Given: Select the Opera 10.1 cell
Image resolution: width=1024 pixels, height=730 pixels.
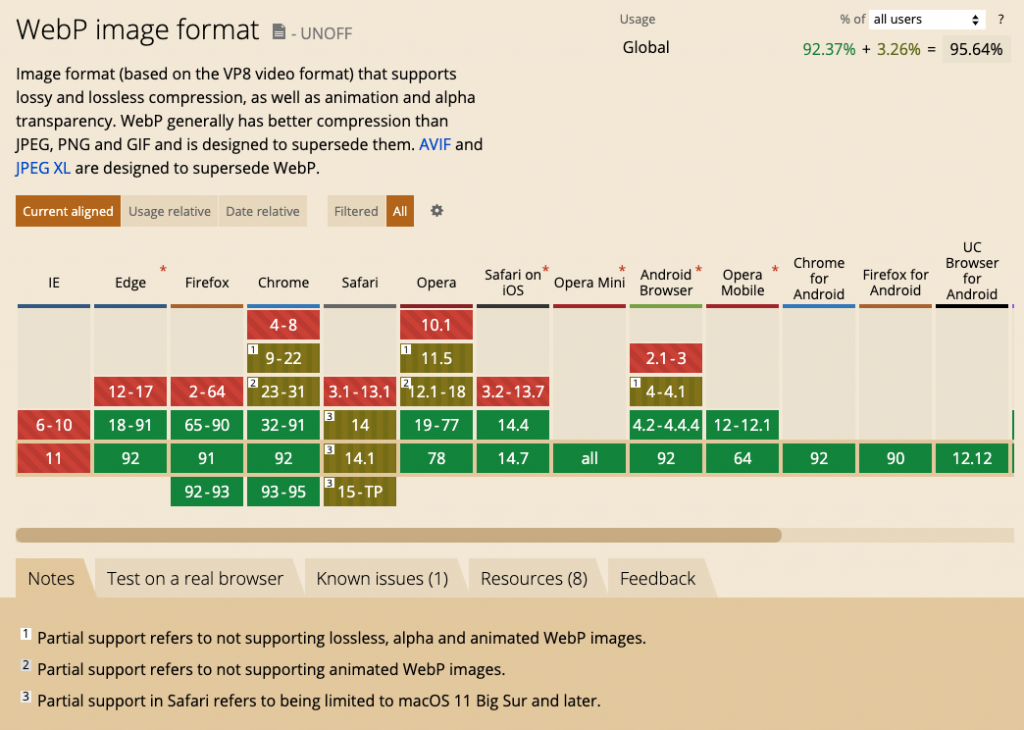Looking at the screenshot, I should point(436,325).
